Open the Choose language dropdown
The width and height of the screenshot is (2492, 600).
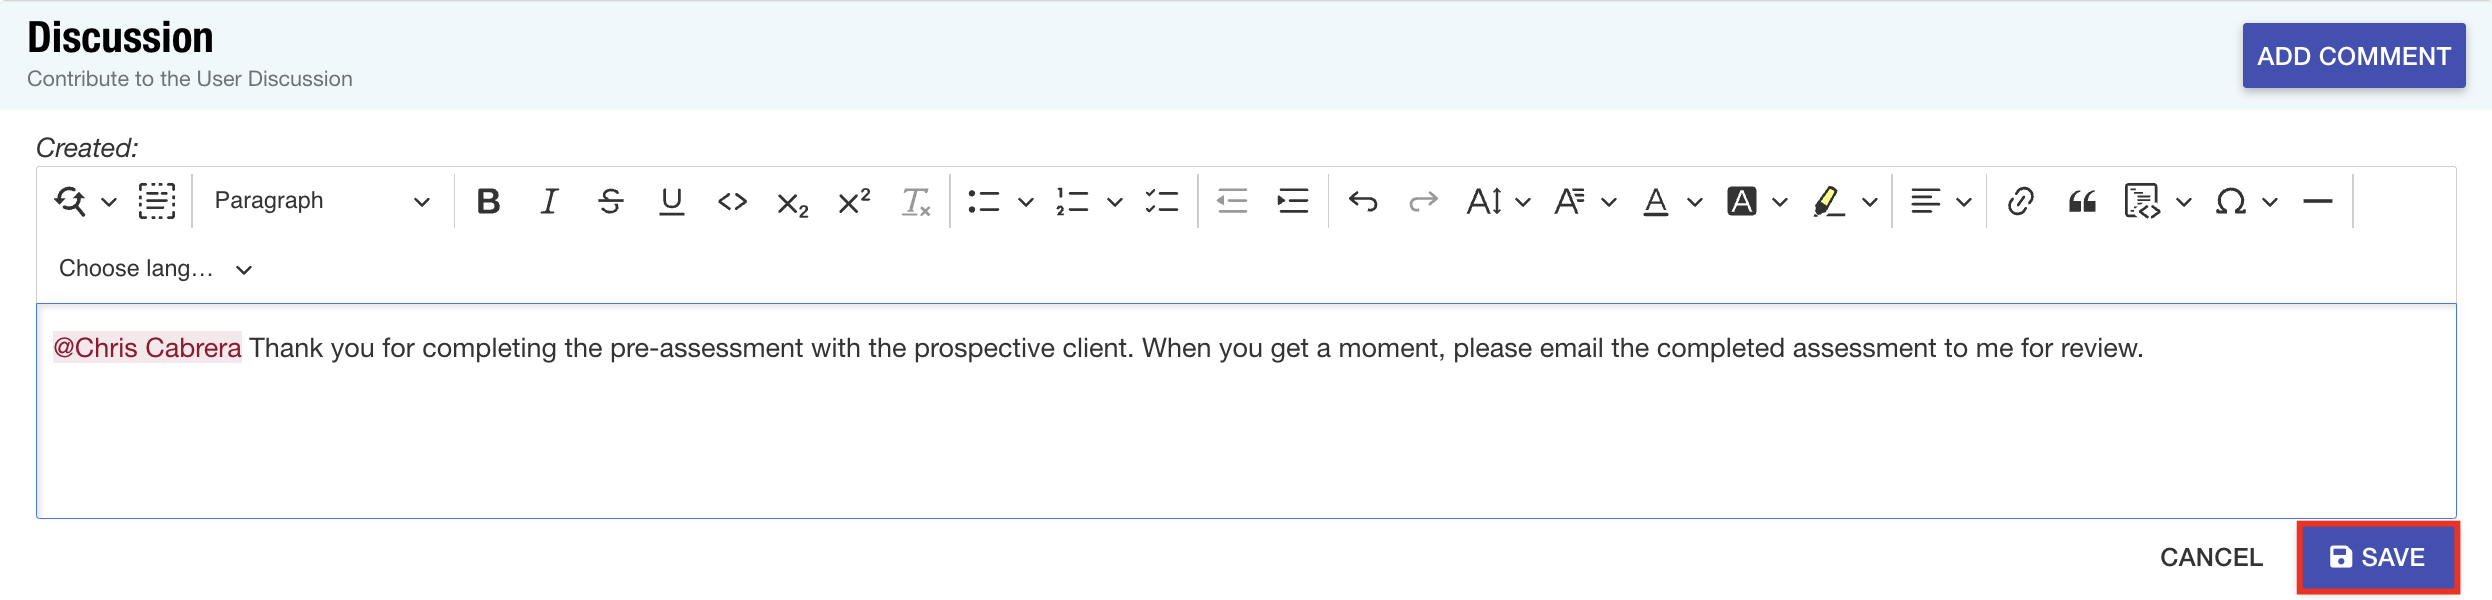pos(155,269)
